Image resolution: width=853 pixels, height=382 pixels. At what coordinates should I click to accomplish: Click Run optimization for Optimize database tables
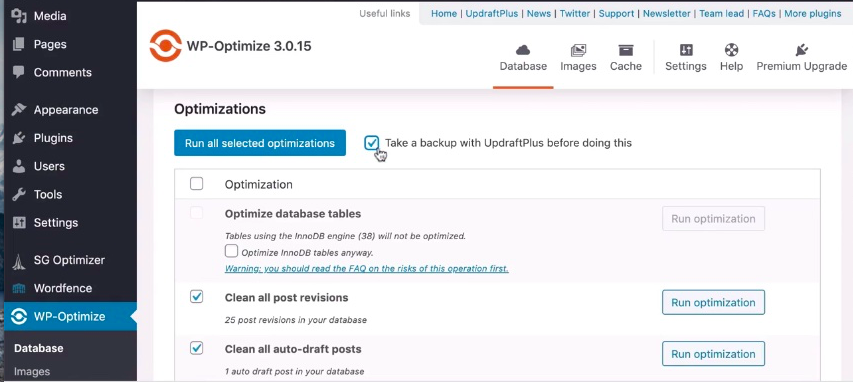click(x=713, y=219)
